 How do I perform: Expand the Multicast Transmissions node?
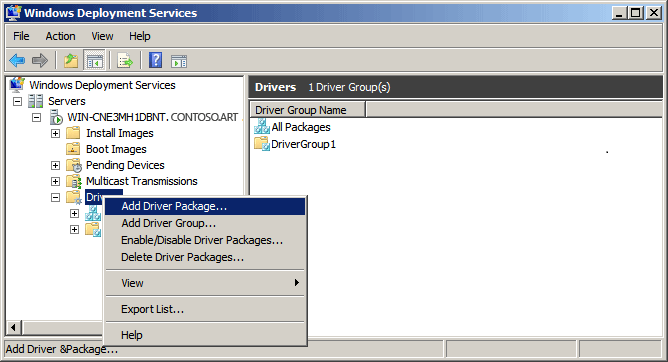coord(55,181)
